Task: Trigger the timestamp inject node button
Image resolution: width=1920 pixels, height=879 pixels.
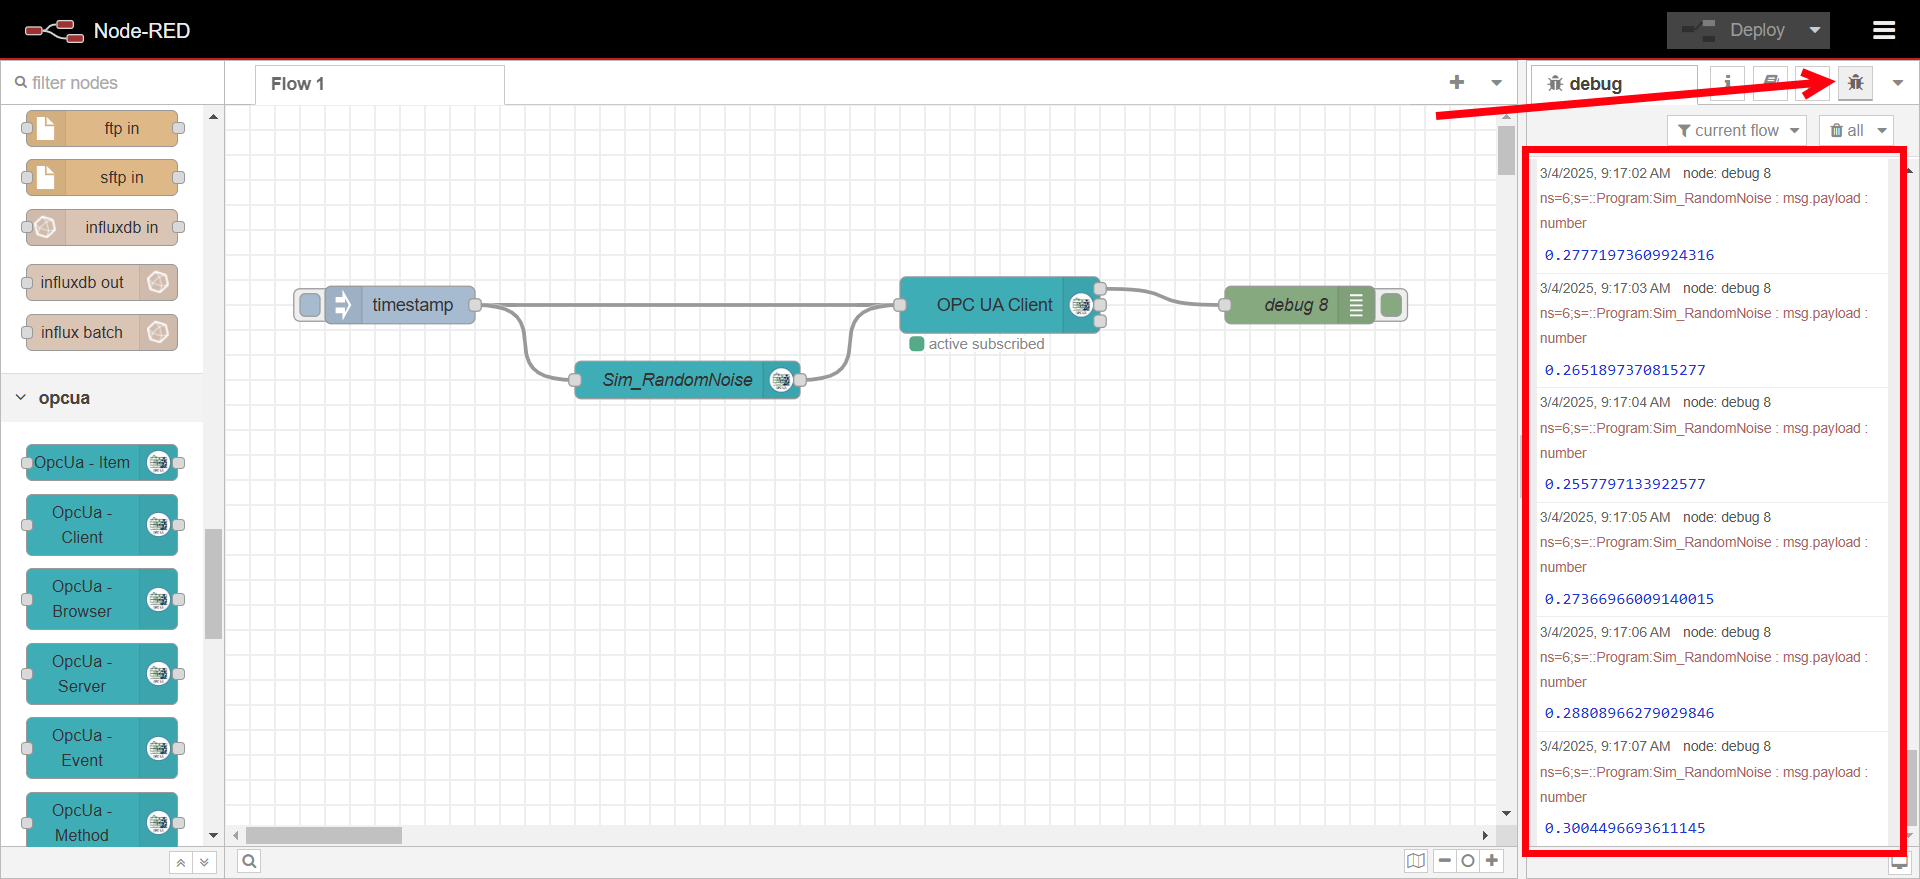Action: (310, 305)
